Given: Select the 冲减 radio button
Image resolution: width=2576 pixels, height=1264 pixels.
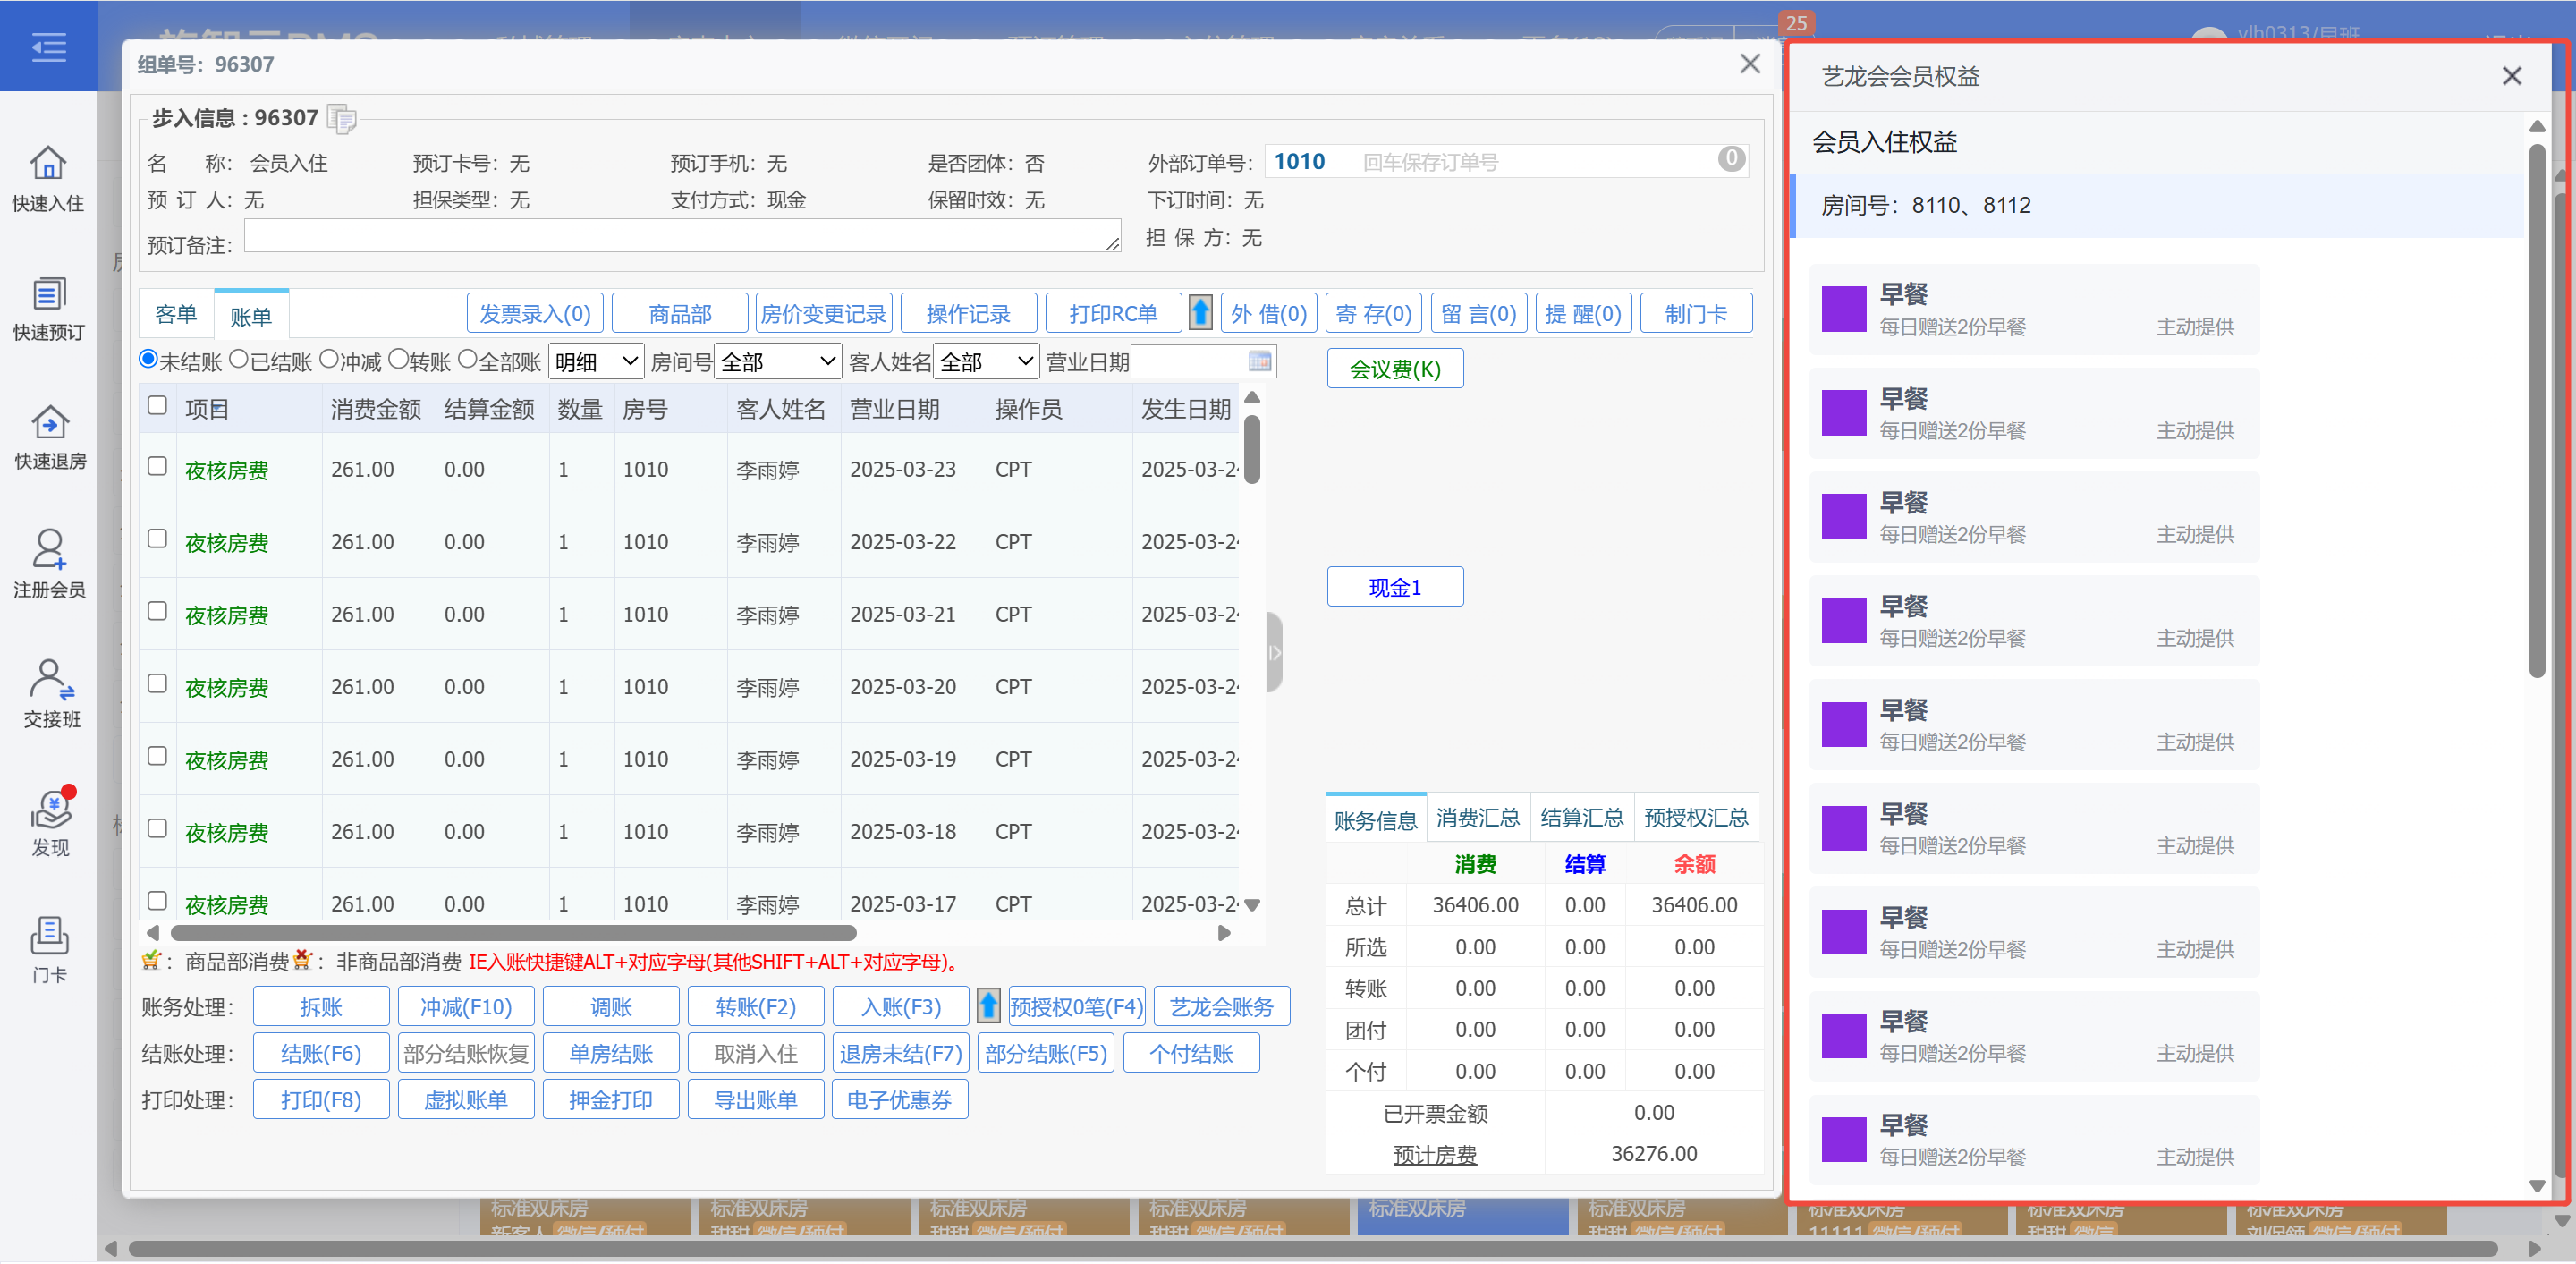Looking at the screenshot, I should pyautogui.click(x=329, y=359).
